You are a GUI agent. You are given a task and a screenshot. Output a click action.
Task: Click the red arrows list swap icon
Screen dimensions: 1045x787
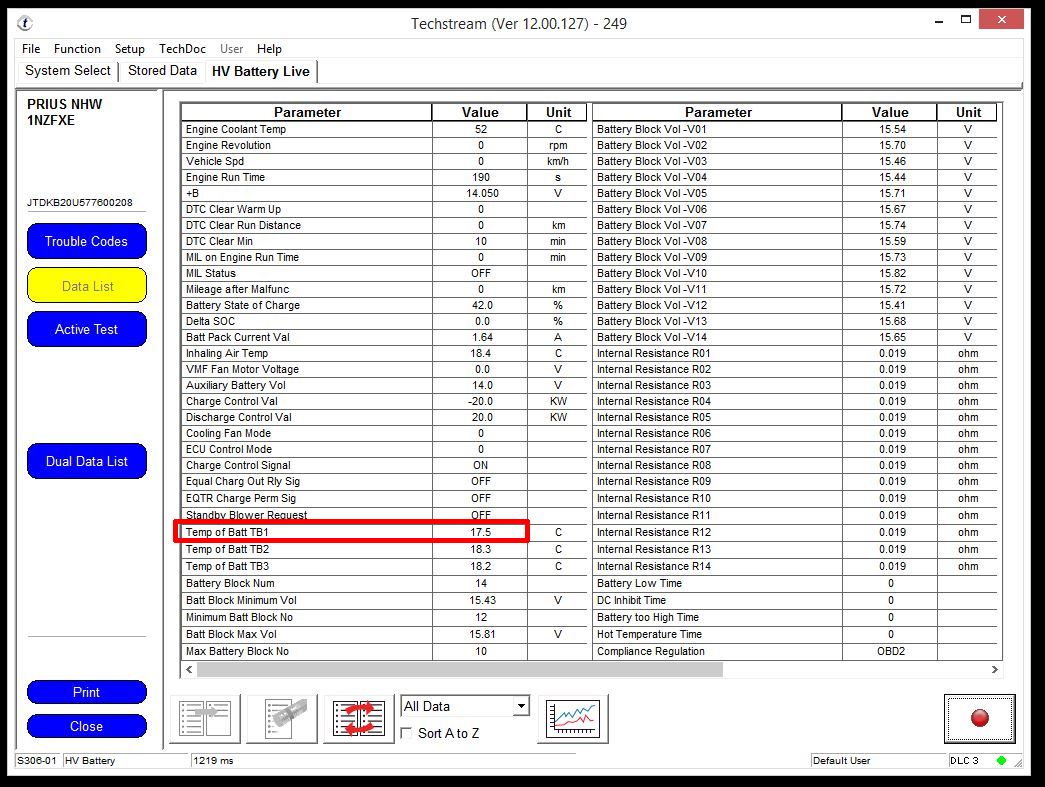click(x=359, y=718)
